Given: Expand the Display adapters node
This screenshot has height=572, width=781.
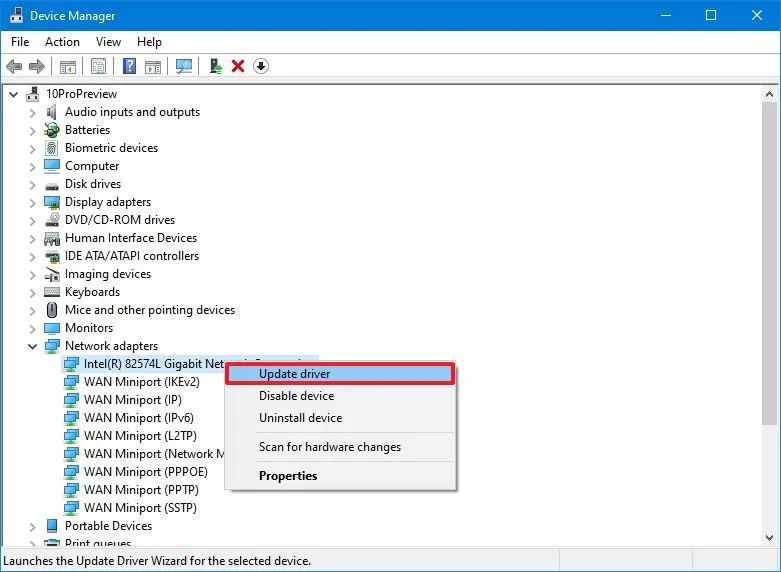Looking at the screenshot, I should 32,202.
